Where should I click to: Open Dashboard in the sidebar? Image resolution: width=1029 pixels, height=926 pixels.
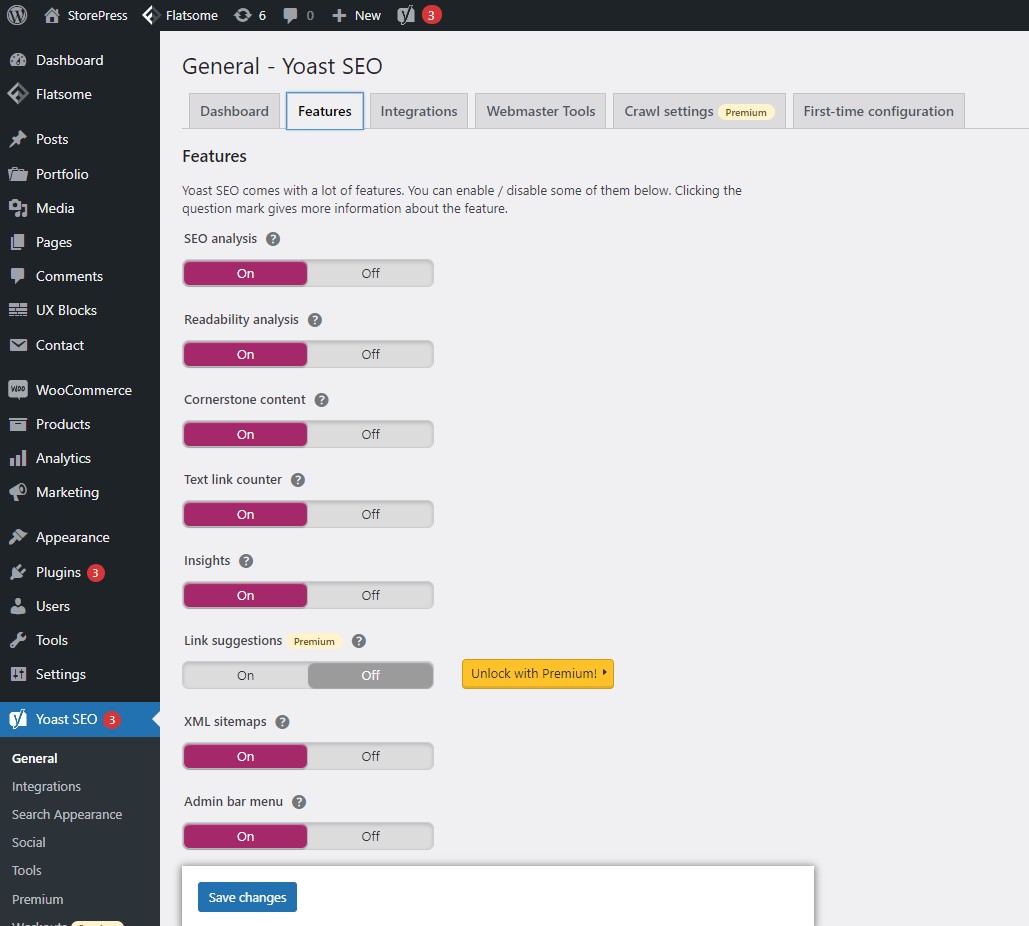click(80, 60)
